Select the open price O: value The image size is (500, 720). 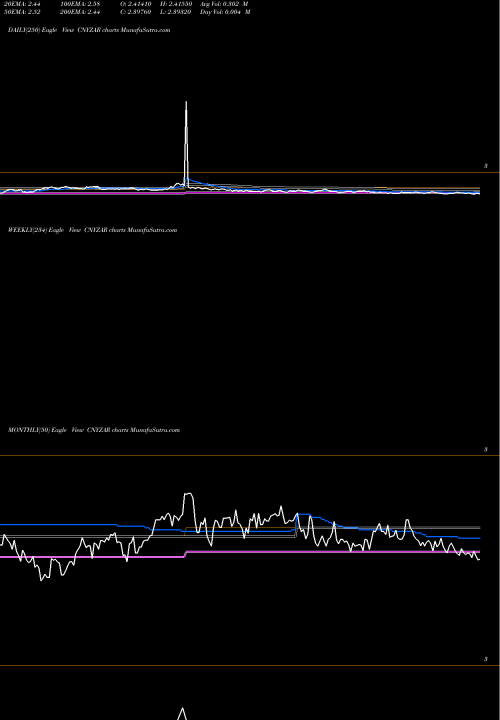click(x=136, y=4)
